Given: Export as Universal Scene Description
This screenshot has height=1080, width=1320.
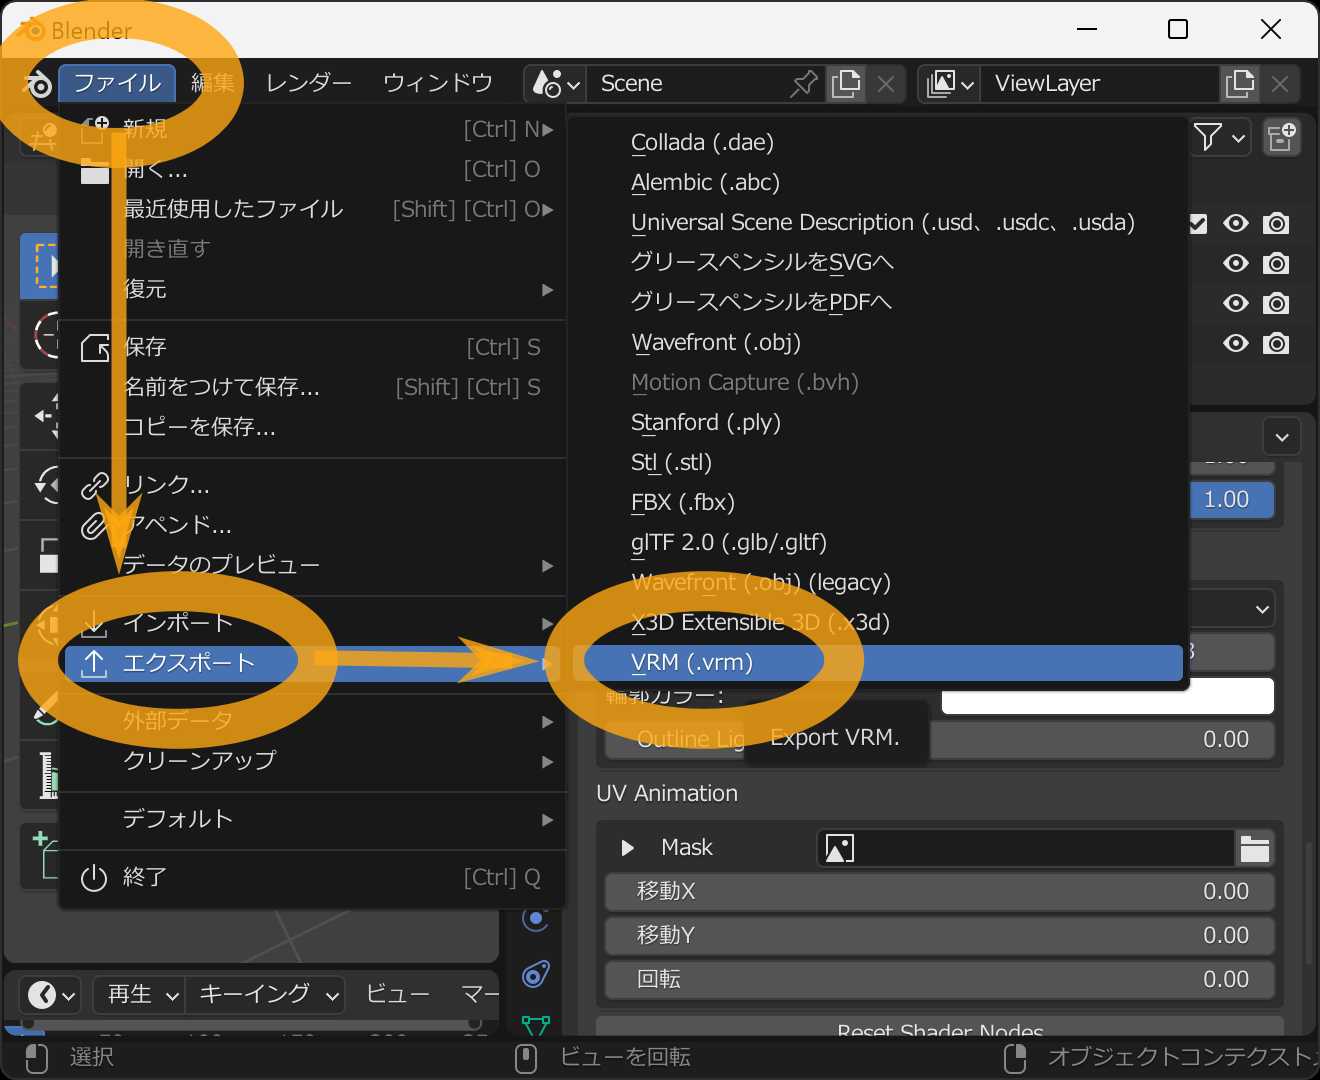Looking at the screenshot, I should click(x=878, y=223).
